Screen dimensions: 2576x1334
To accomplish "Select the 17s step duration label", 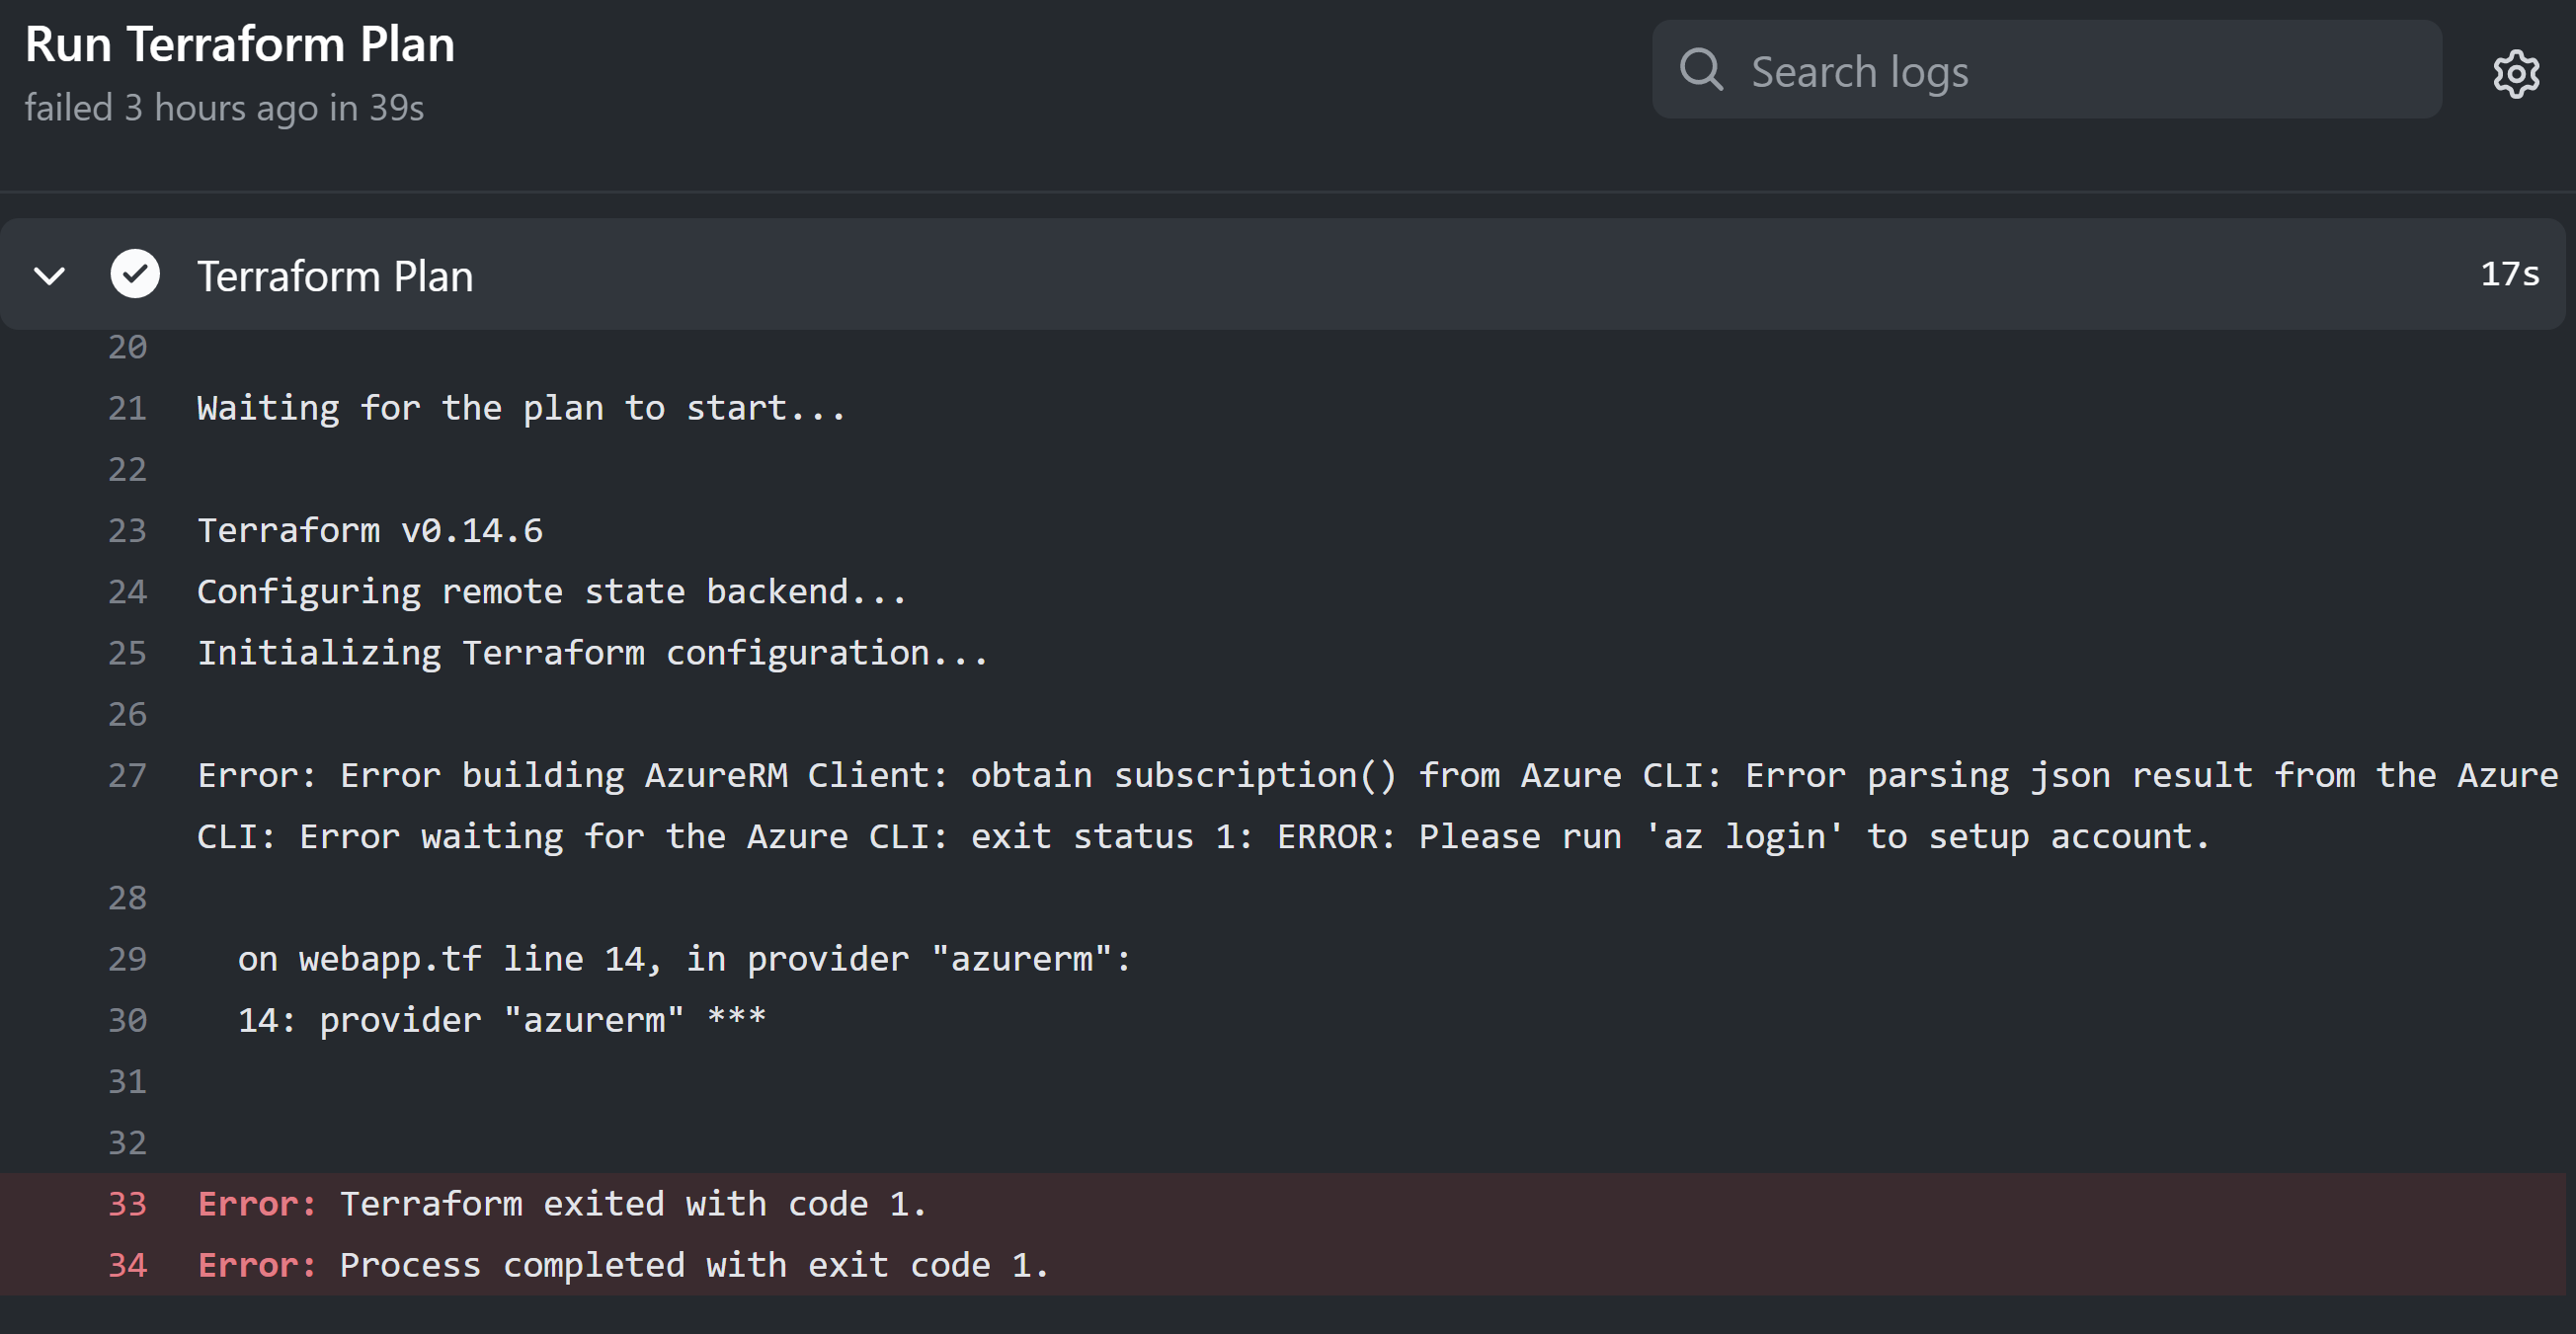I will 2510,274.
